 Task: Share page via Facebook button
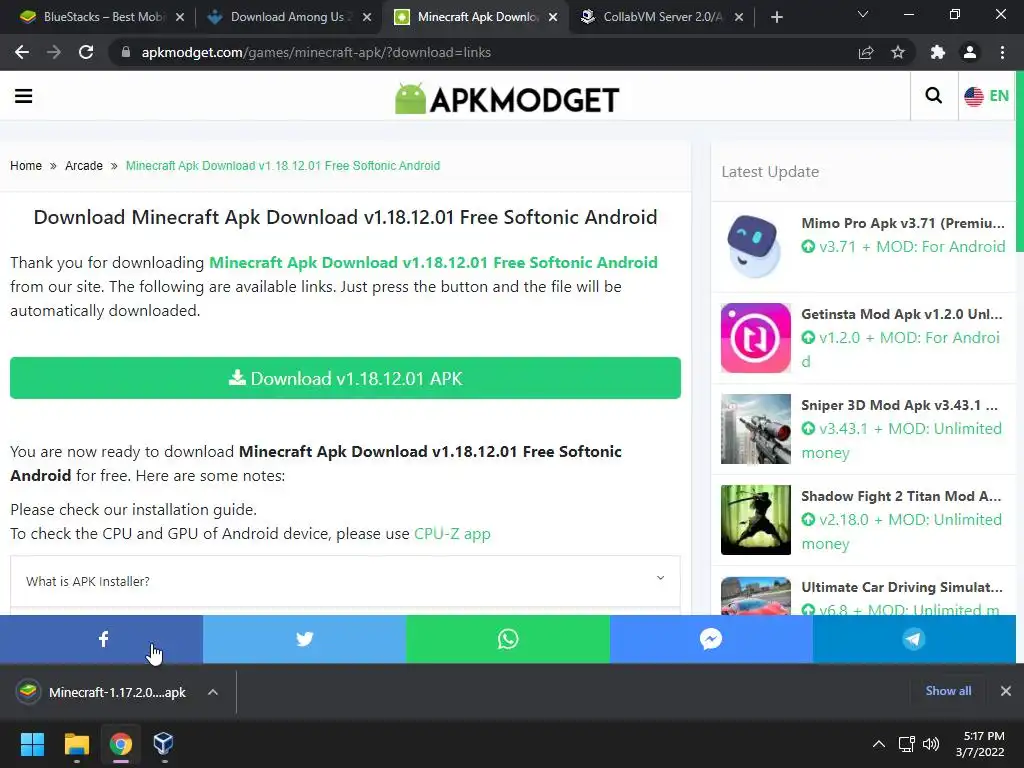click(101, 639)
